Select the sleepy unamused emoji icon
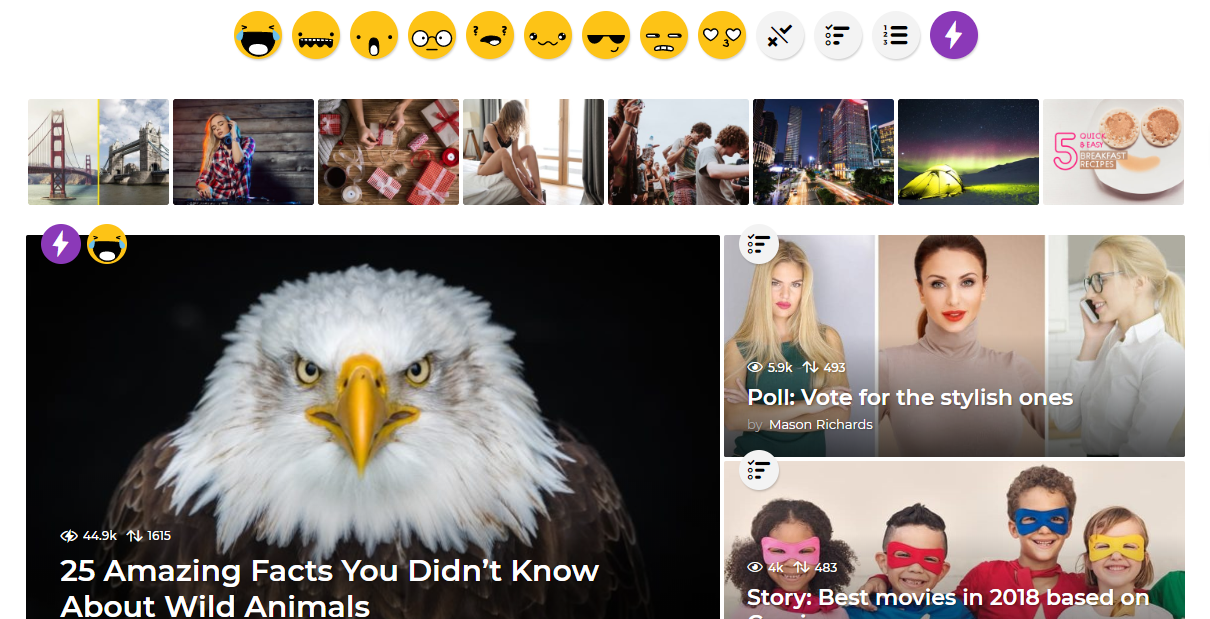1210x619 pixels. [664, 36]
